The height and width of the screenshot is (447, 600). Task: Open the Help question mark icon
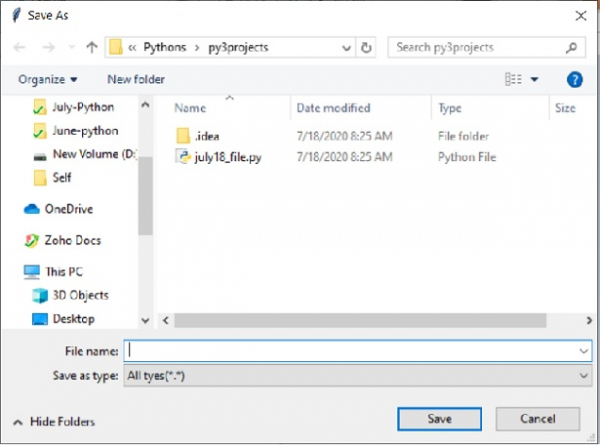(x=574, y=79)
